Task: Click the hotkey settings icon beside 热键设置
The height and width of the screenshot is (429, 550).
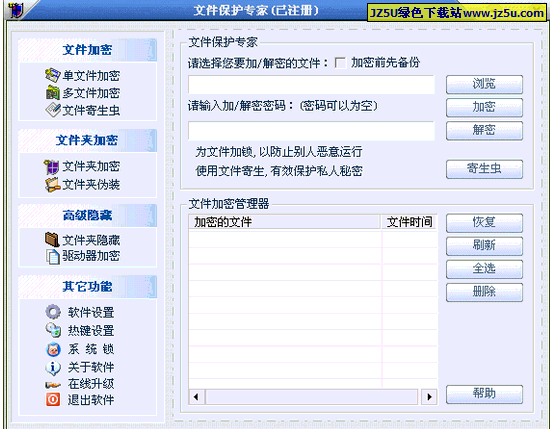Action: point(53,330)
